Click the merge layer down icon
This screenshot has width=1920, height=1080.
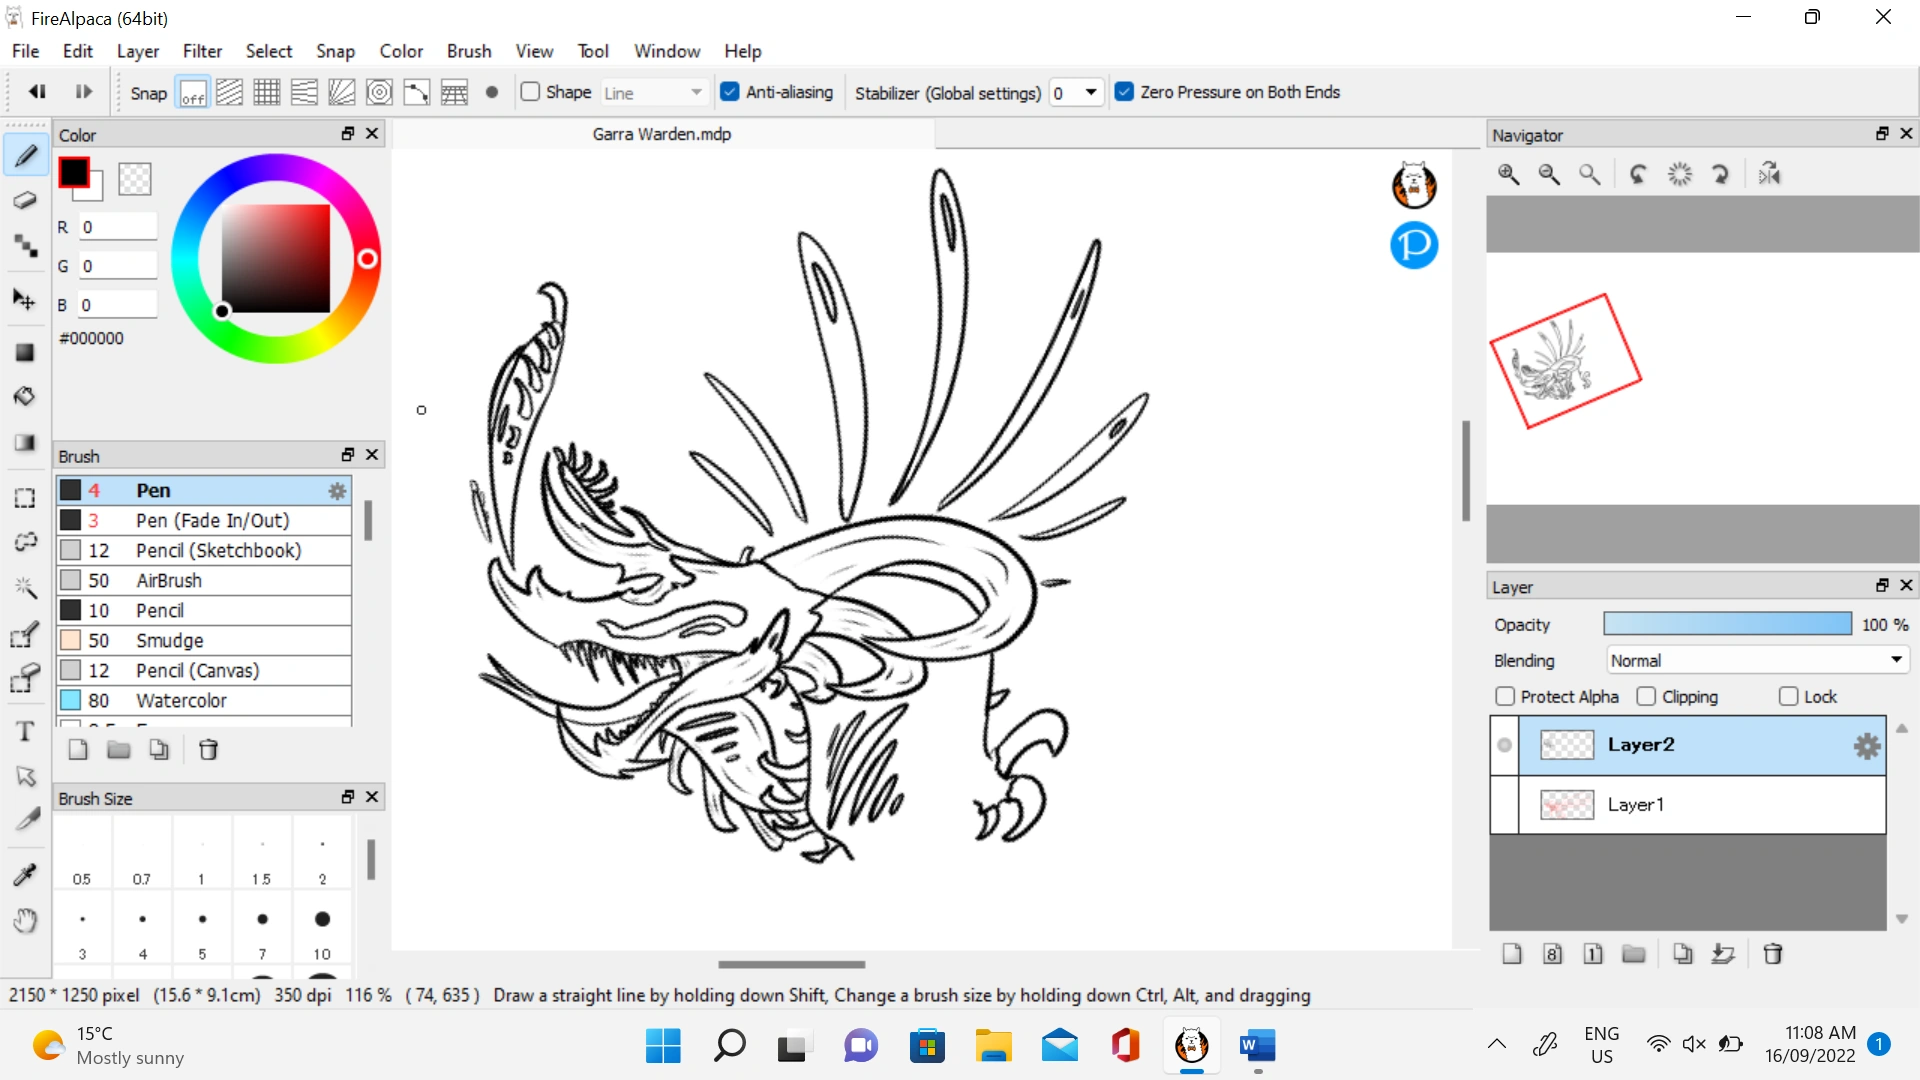point(1724,955)
